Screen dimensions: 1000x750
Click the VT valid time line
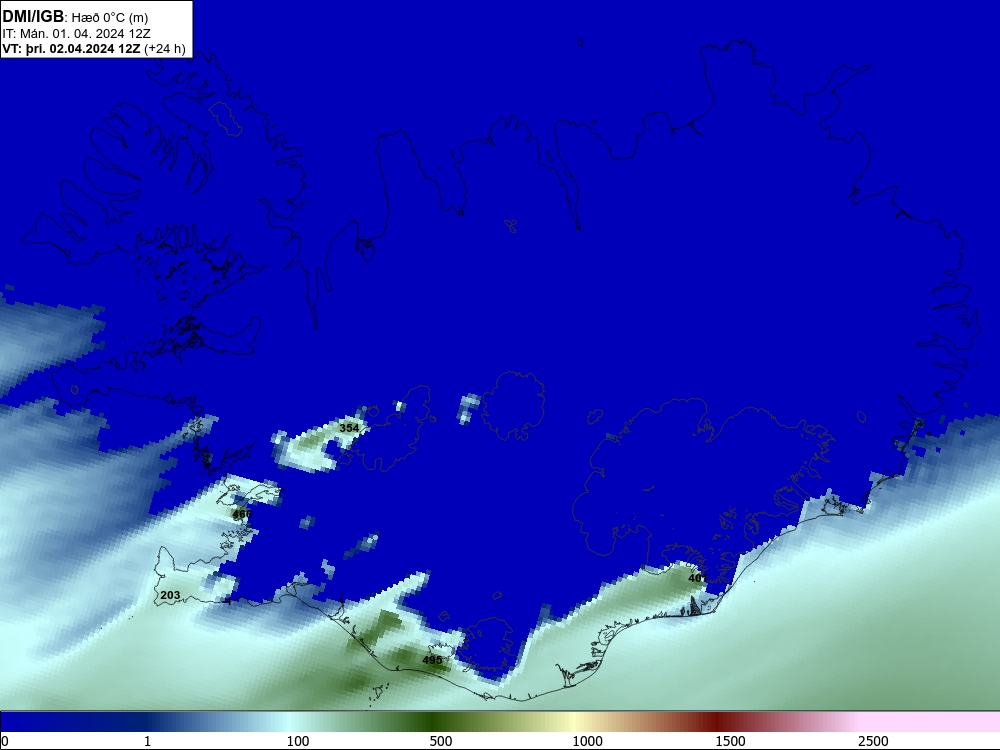pos(94,49)
